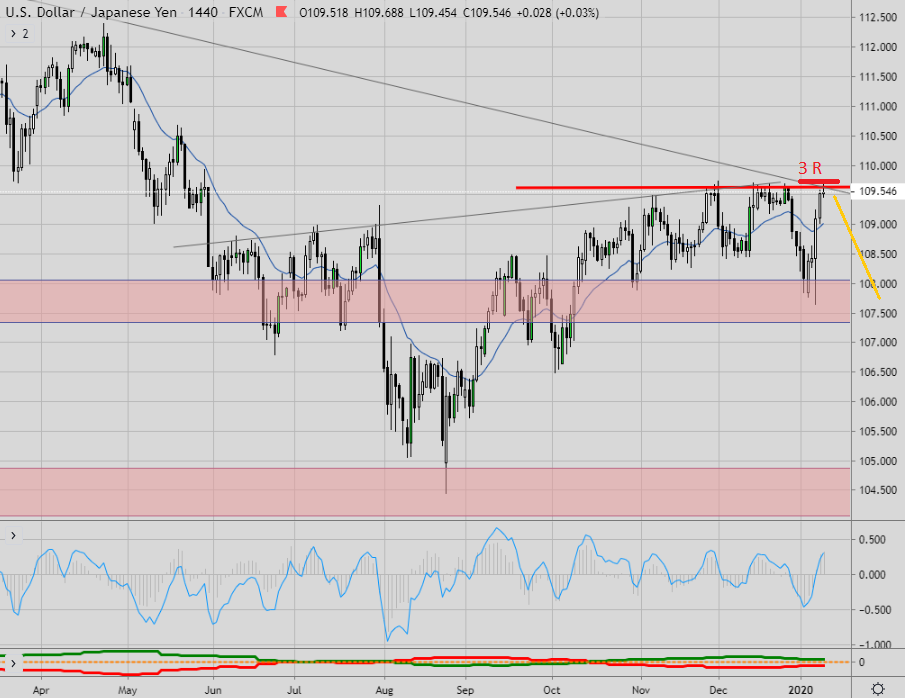Click the FXCM exchange label
Viewport: 905px width, 698px height.
[246, 12]
